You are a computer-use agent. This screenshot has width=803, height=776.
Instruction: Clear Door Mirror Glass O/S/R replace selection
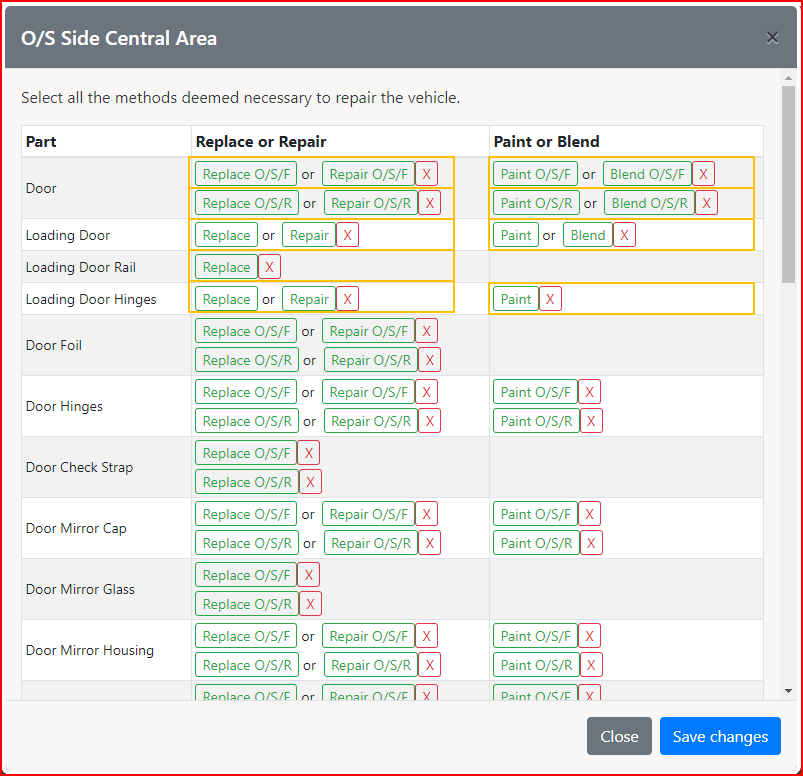coord(311,604)
